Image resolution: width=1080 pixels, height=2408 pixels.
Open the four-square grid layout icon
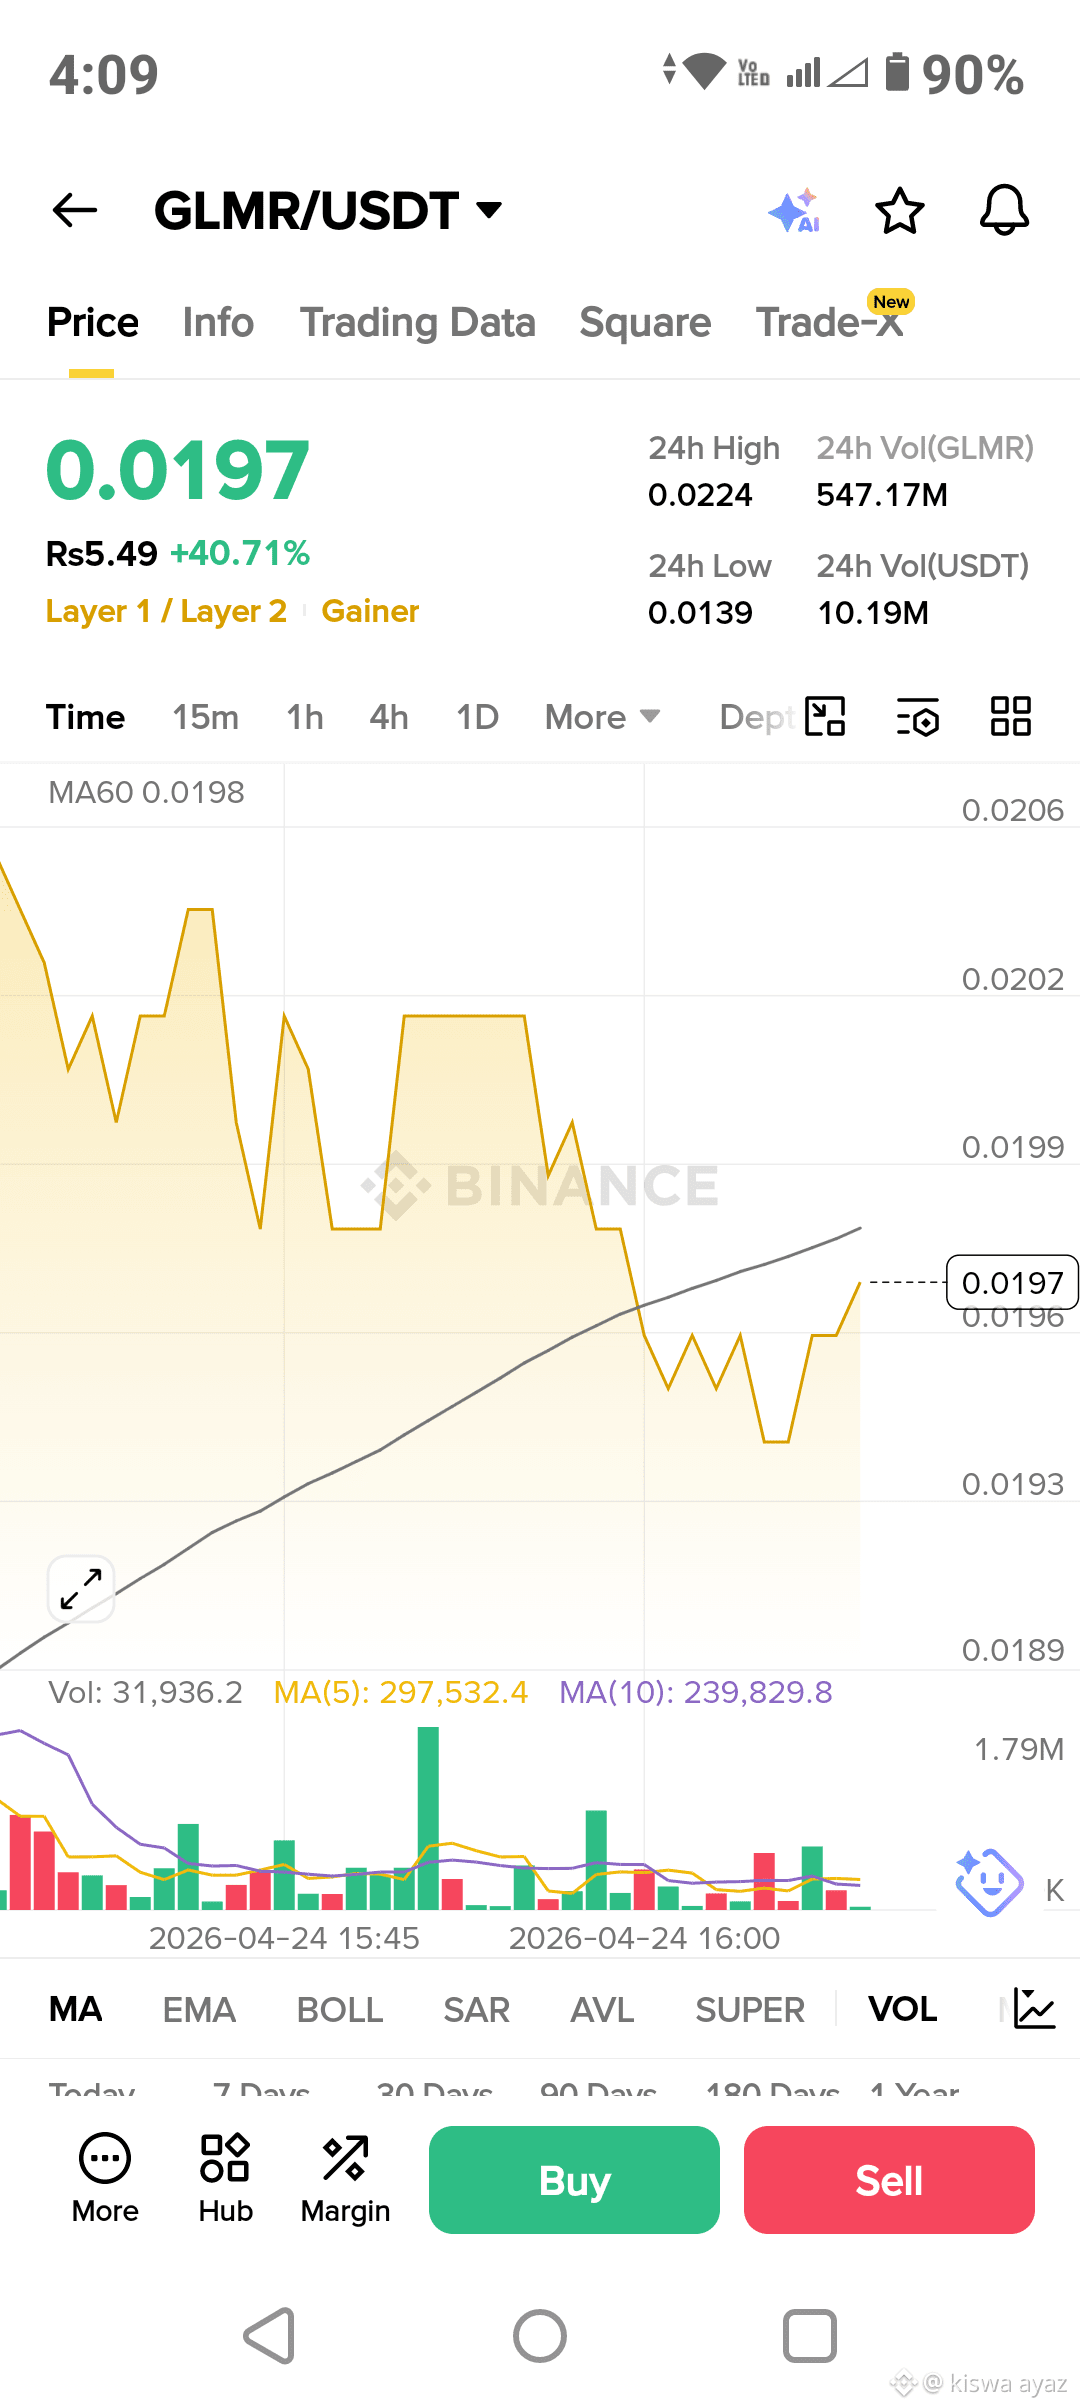(x=1010, y=716)
